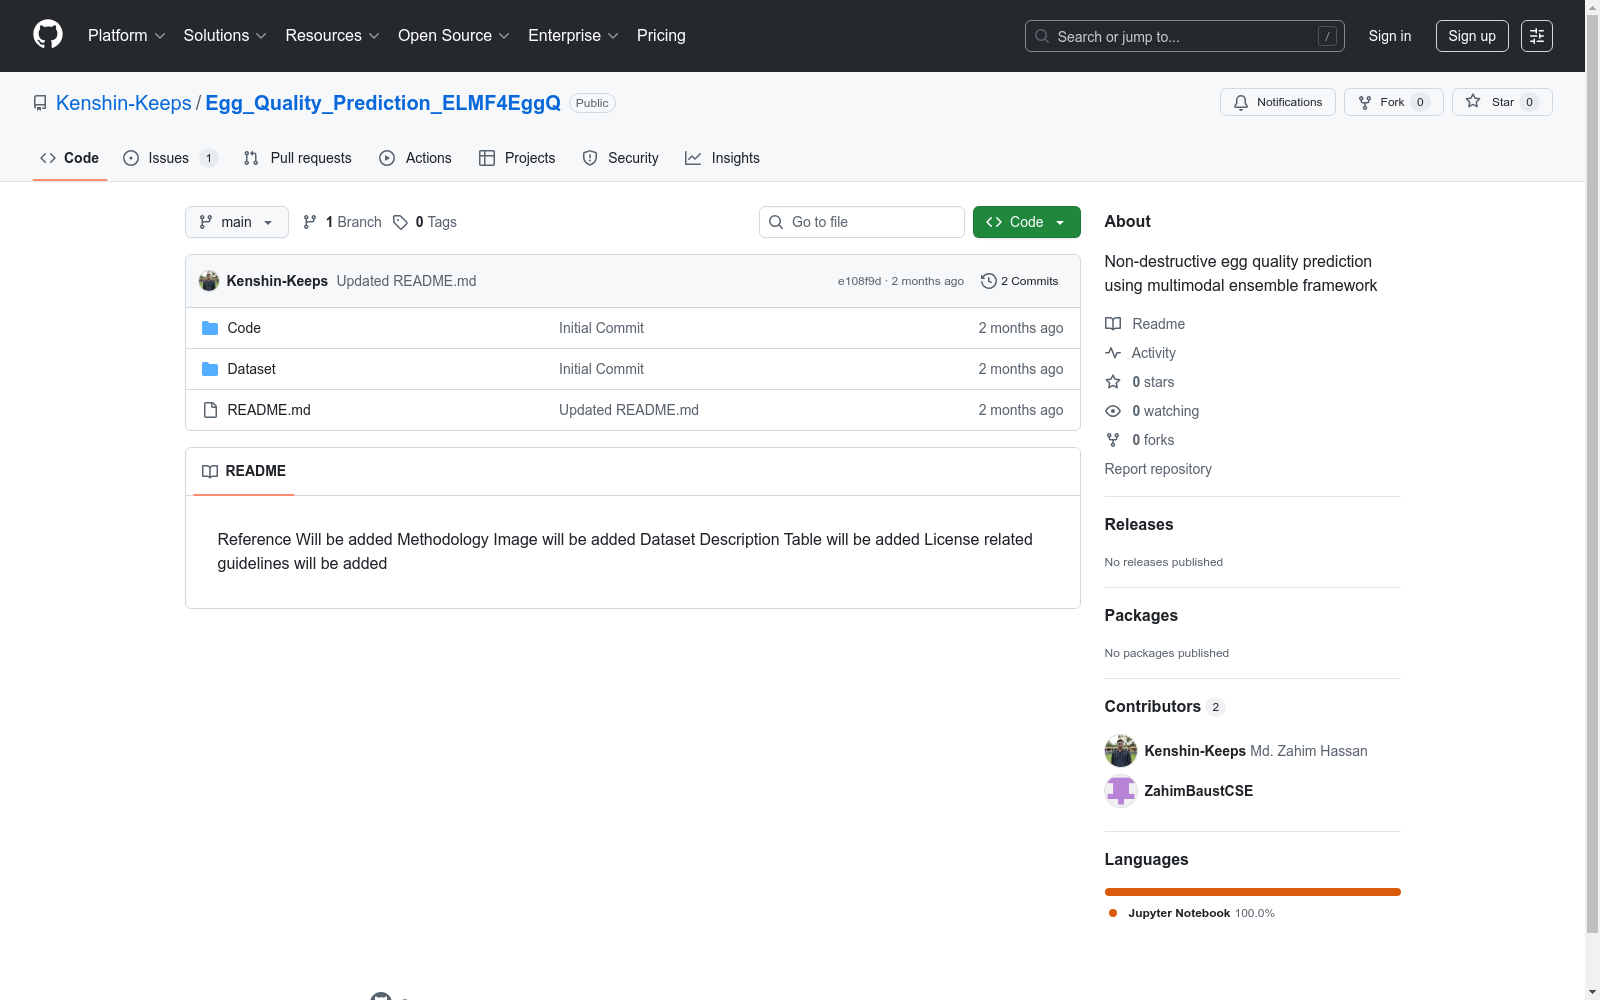Click the Activity pulse icon
Screen dimensions: 1600x1000
[1113, 353]
